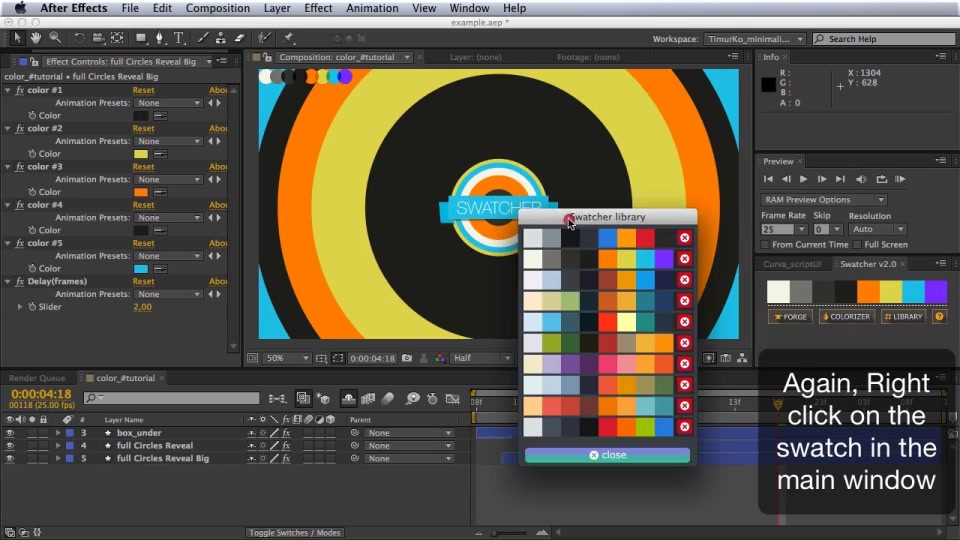Hide the full Circles Reveal layer
The image size is (960, 540).
point(10,446)
